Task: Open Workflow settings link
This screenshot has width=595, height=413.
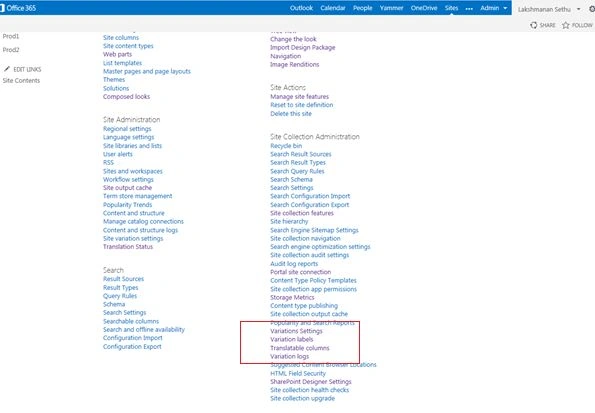Action: pos(128,180)
